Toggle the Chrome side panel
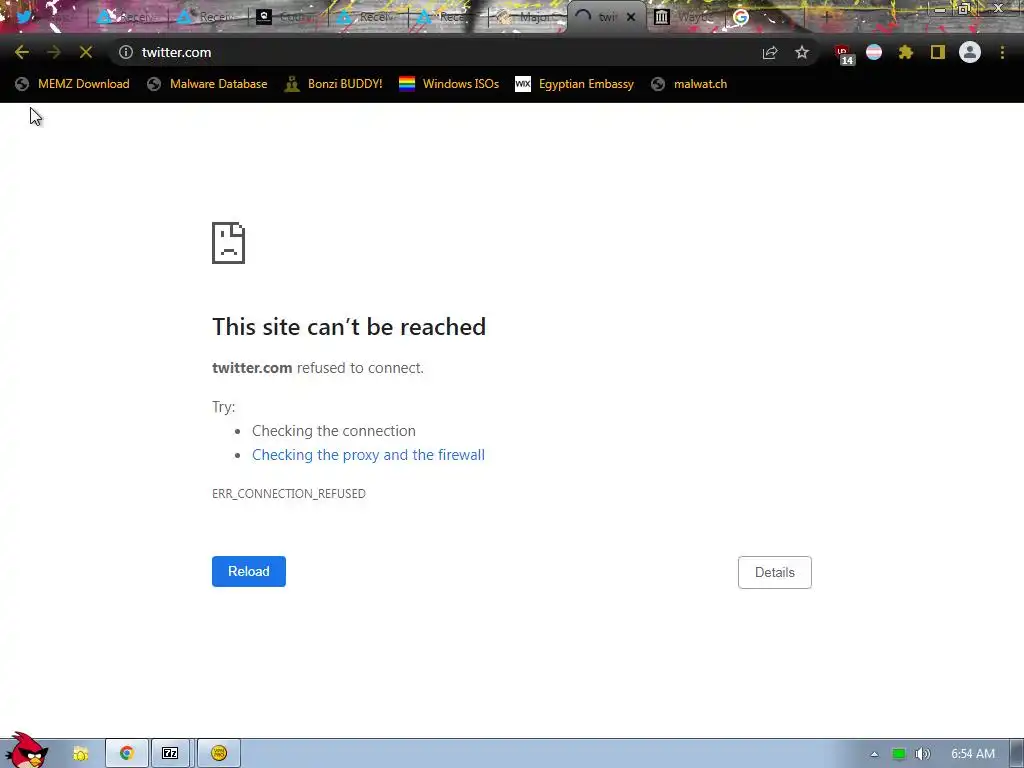The height and width of the screenshot is (768, 1024). (938, 52)
